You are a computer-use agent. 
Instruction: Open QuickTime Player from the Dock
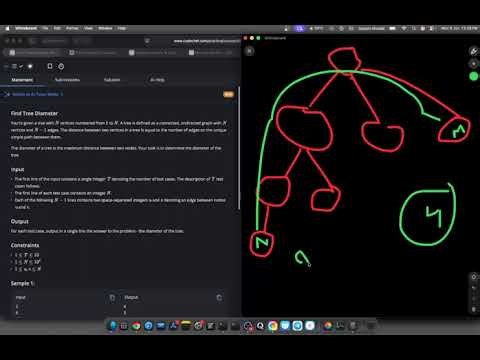coord(260,326)
